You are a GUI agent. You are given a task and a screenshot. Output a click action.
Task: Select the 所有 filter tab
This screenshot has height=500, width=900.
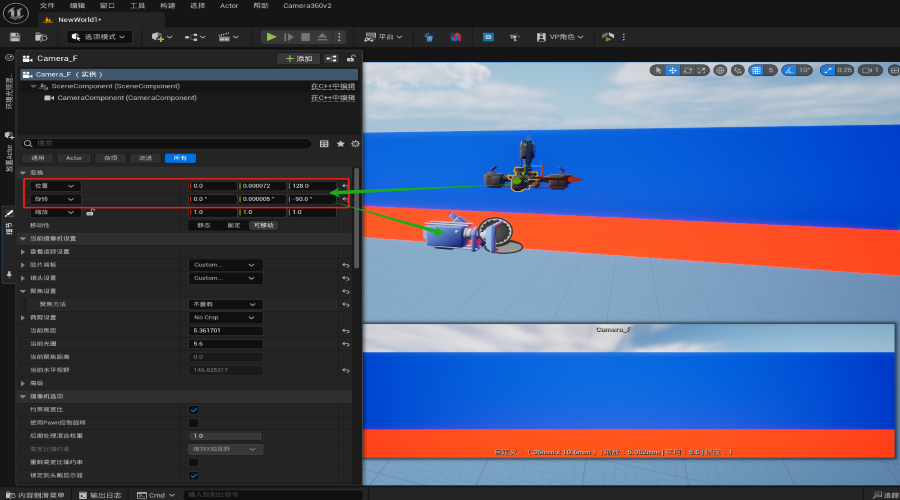pos(180,158)
